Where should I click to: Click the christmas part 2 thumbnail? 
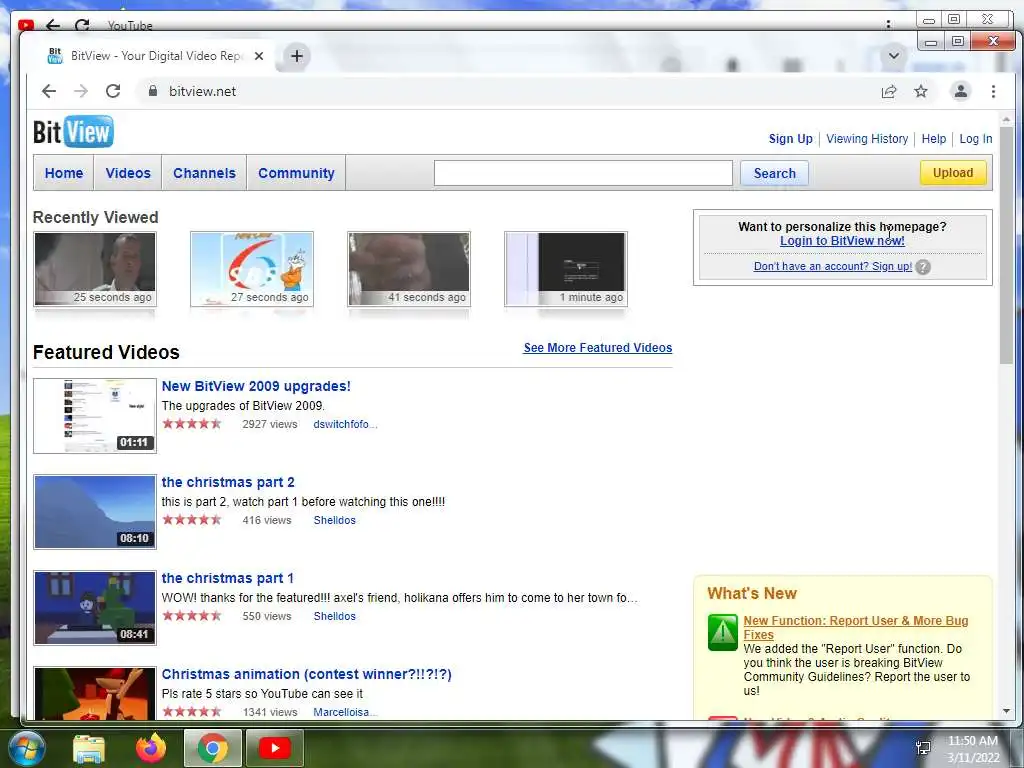95,512
